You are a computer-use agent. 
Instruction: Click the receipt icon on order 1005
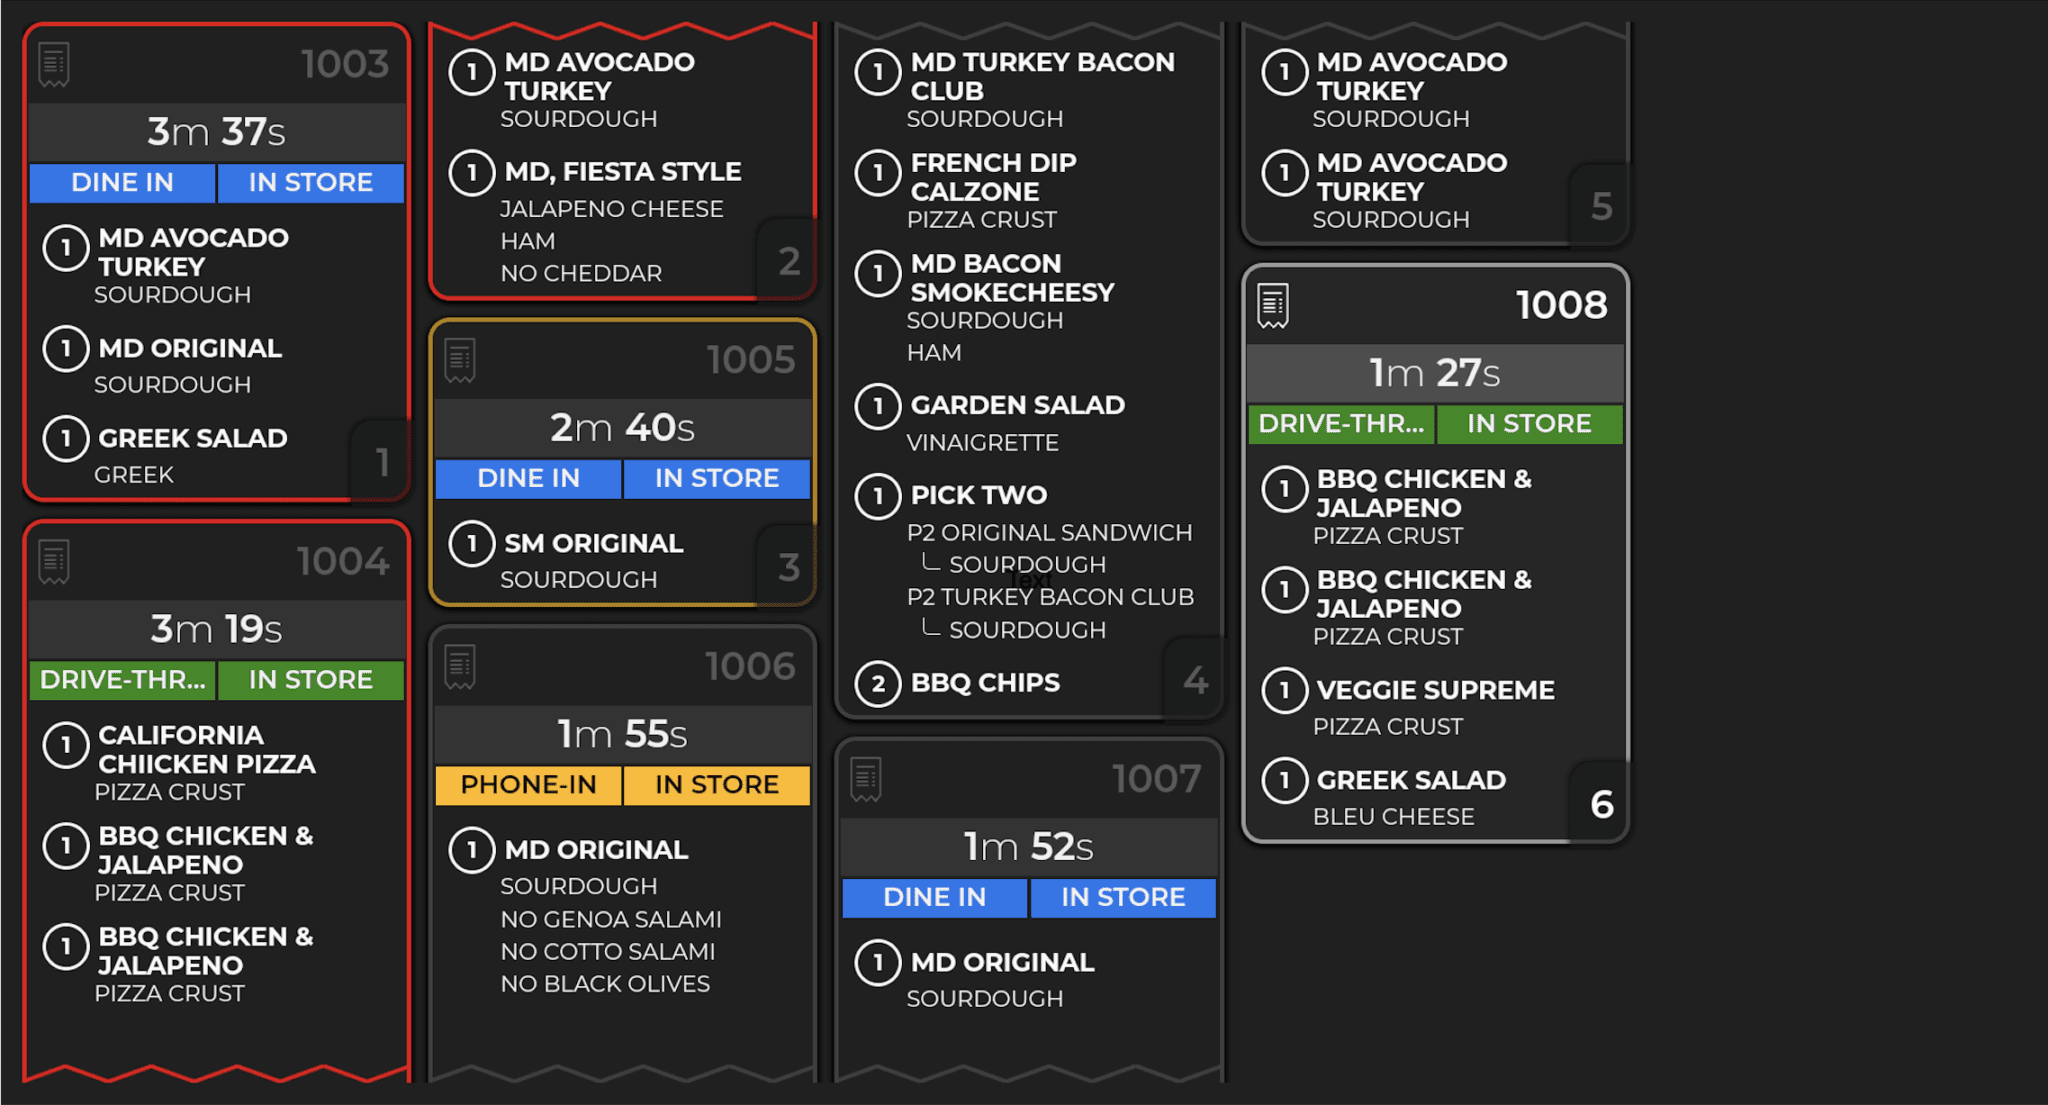point(460,361)
